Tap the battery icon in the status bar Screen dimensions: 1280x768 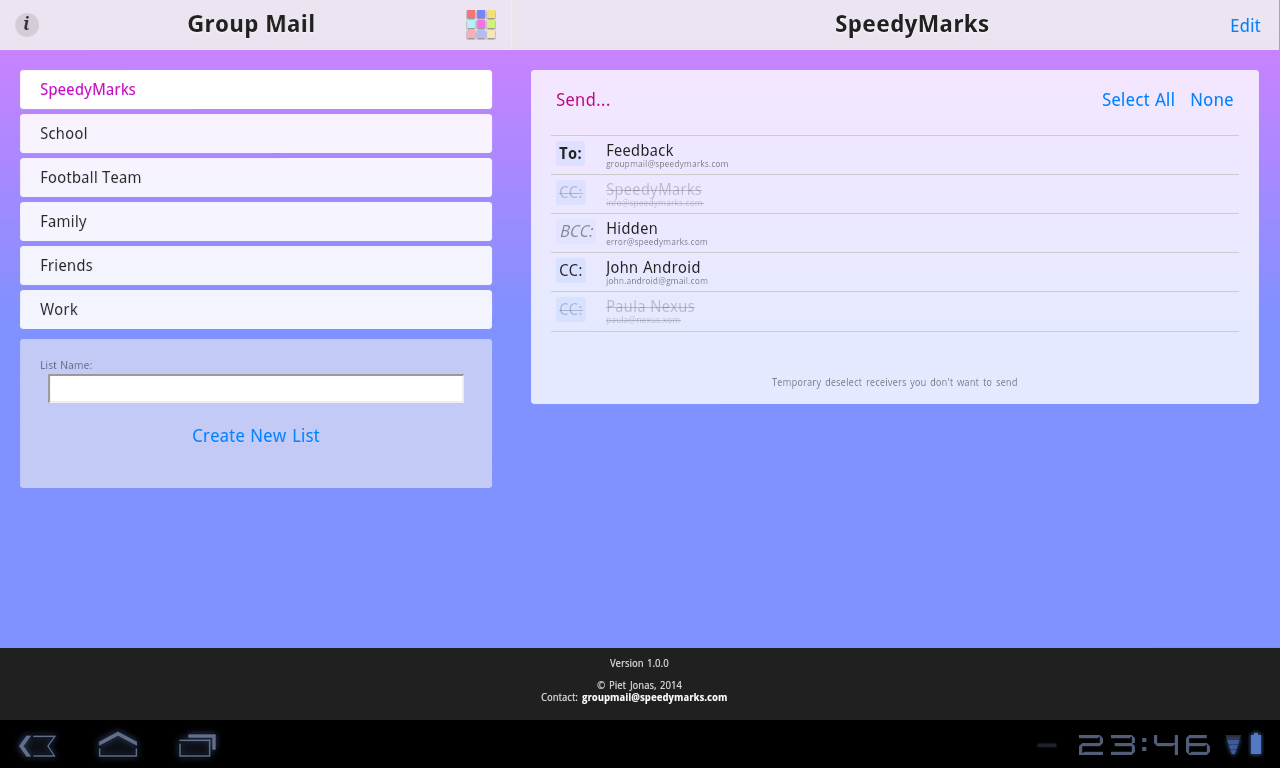1257,744
